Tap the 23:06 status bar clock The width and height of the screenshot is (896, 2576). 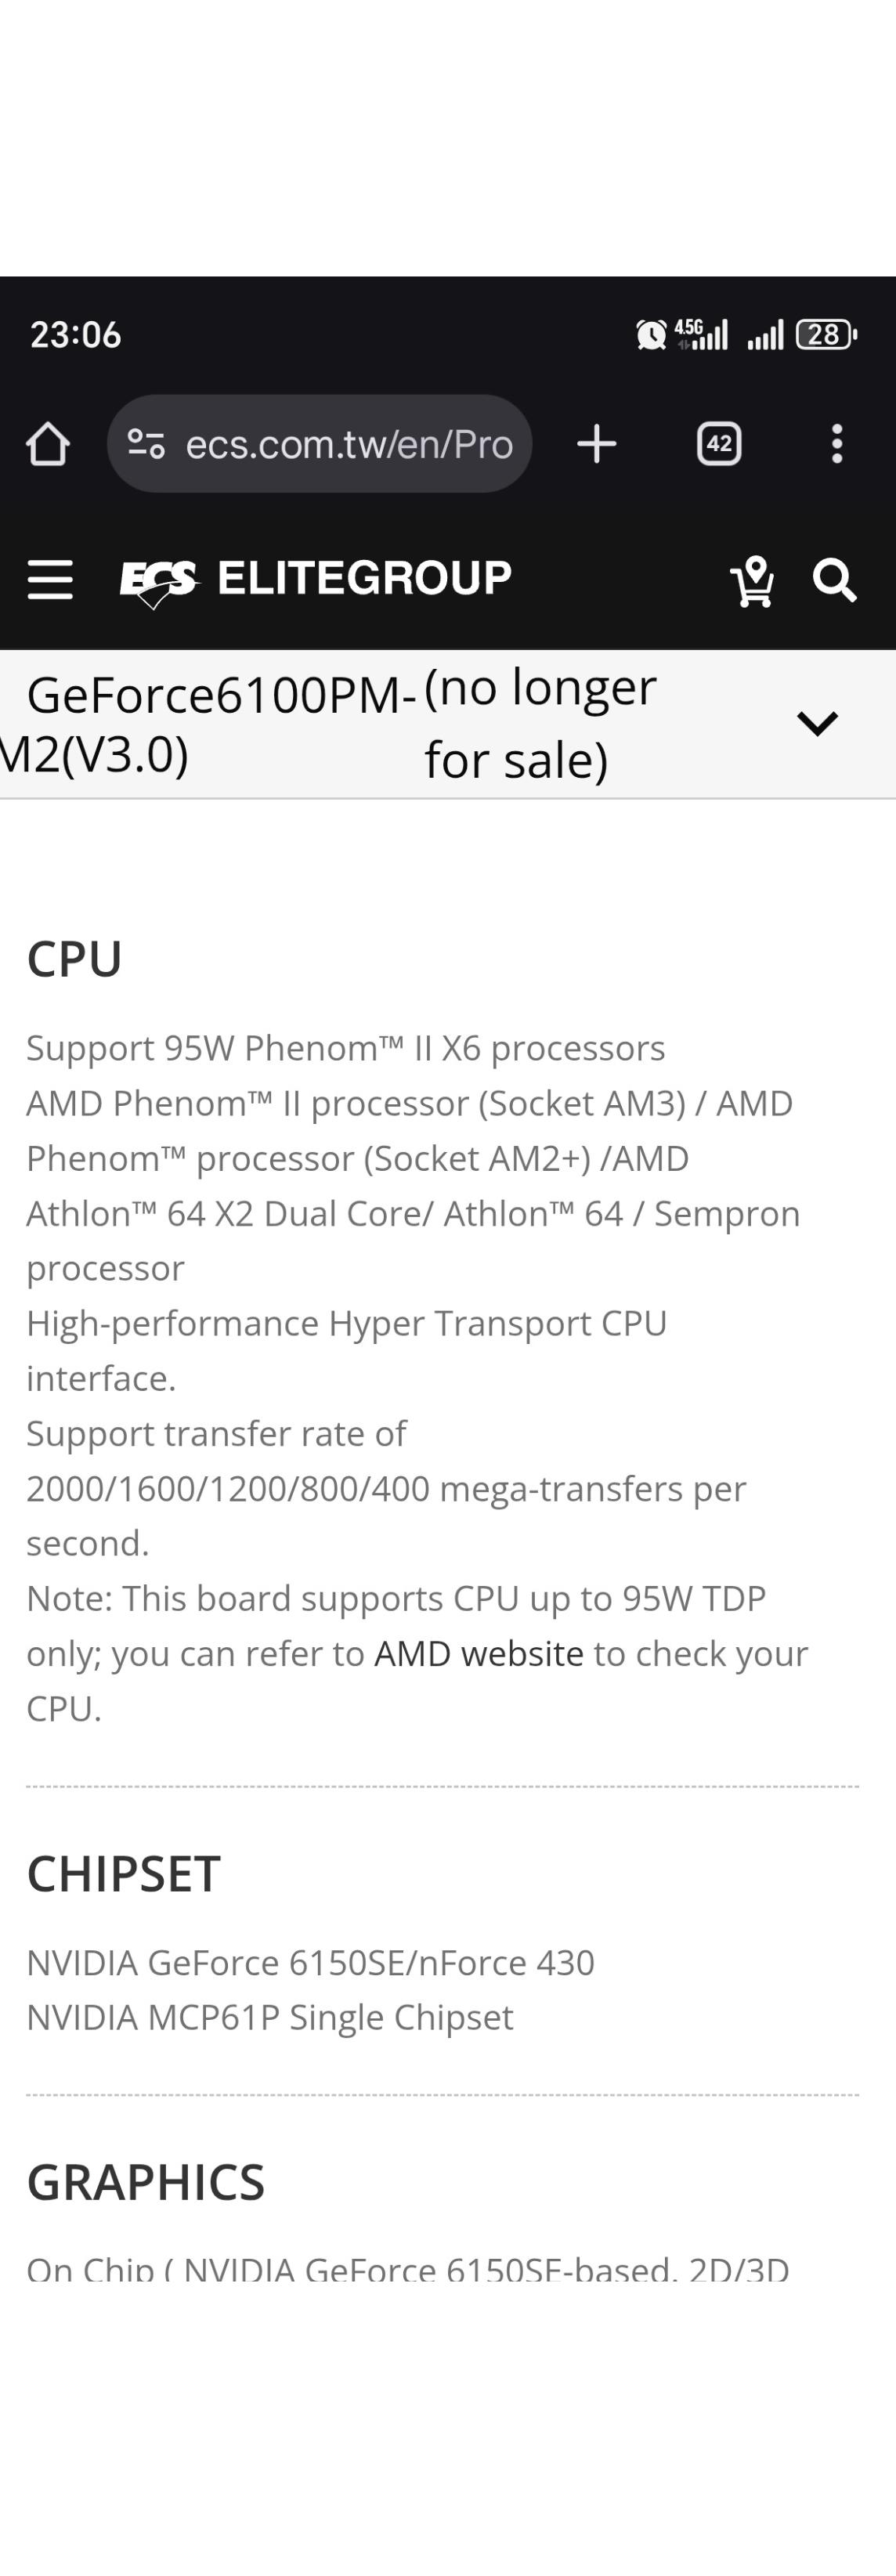75,334
